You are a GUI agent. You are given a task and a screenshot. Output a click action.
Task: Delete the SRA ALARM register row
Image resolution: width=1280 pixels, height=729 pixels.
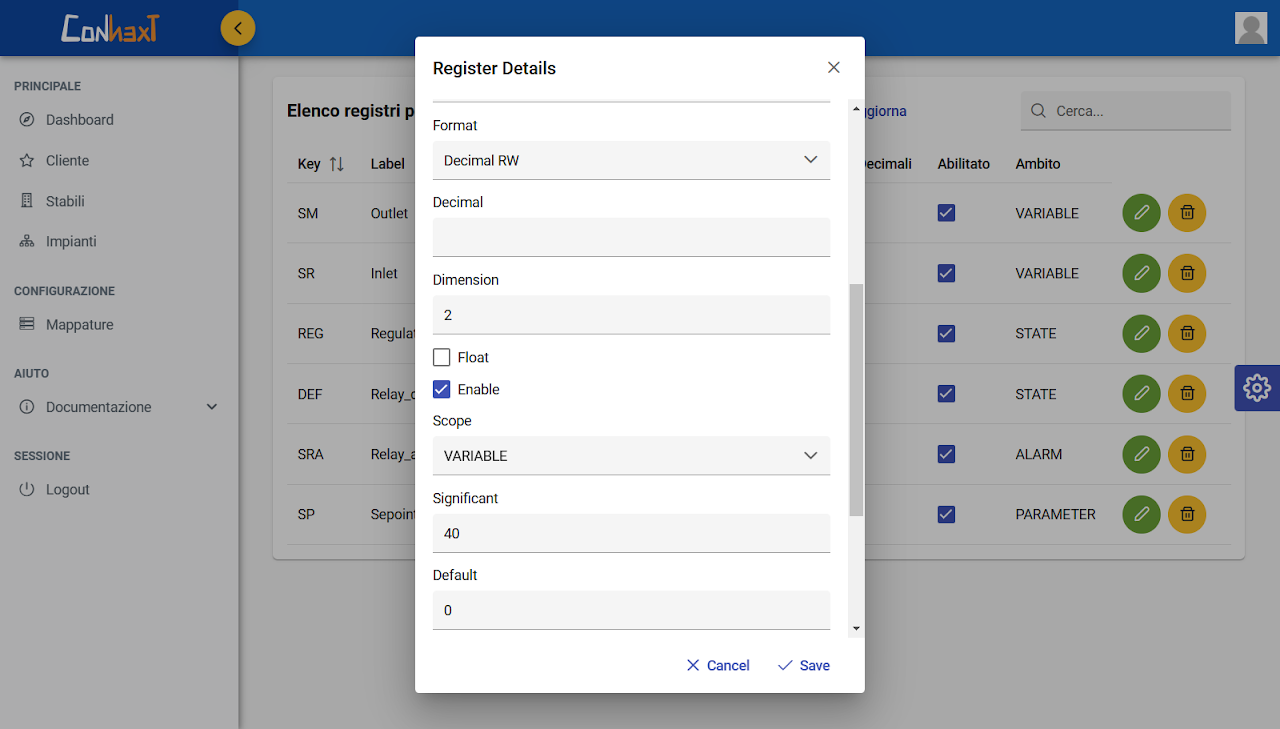coord(1187,454)
